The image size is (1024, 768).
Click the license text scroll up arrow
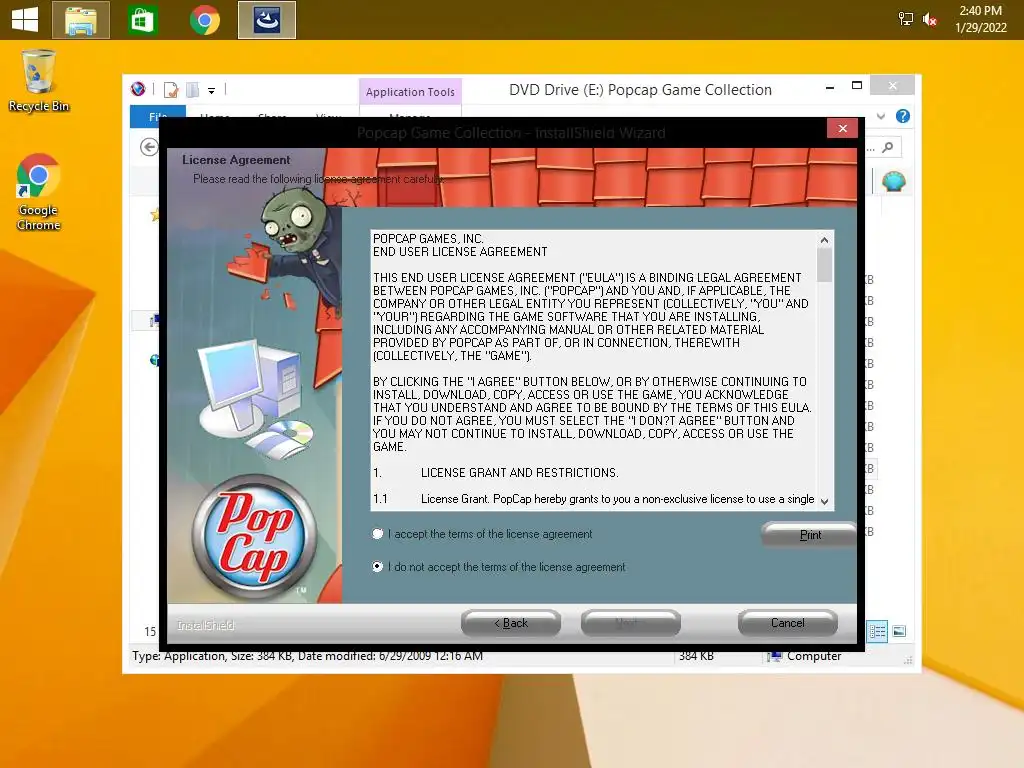coord(824,240)
